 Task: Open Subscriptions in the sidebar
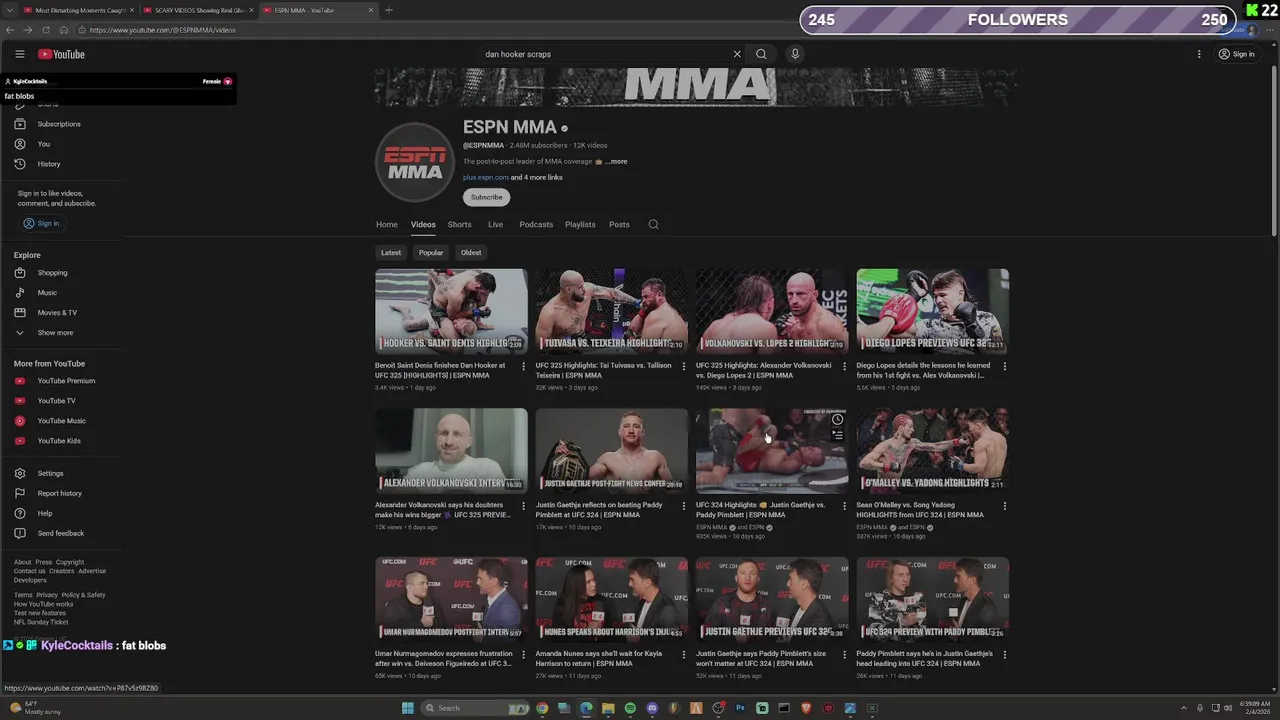59,124
